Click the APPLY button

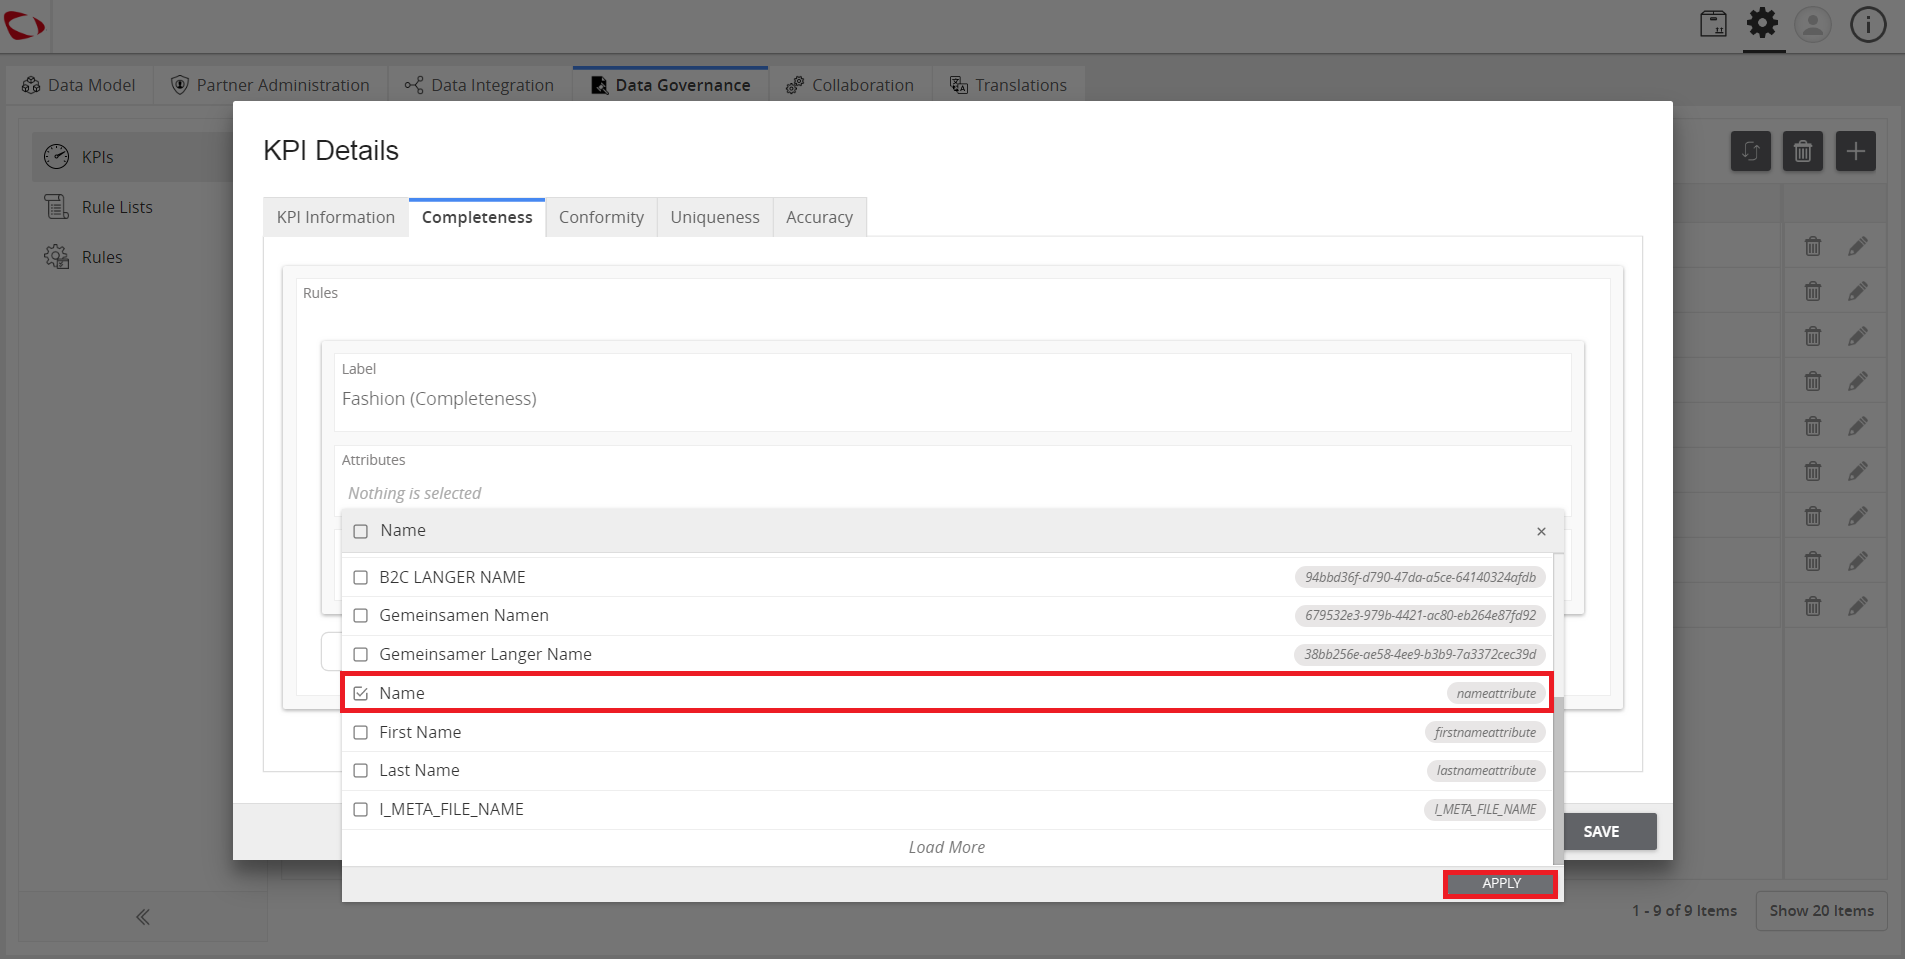coord(1501,884)
